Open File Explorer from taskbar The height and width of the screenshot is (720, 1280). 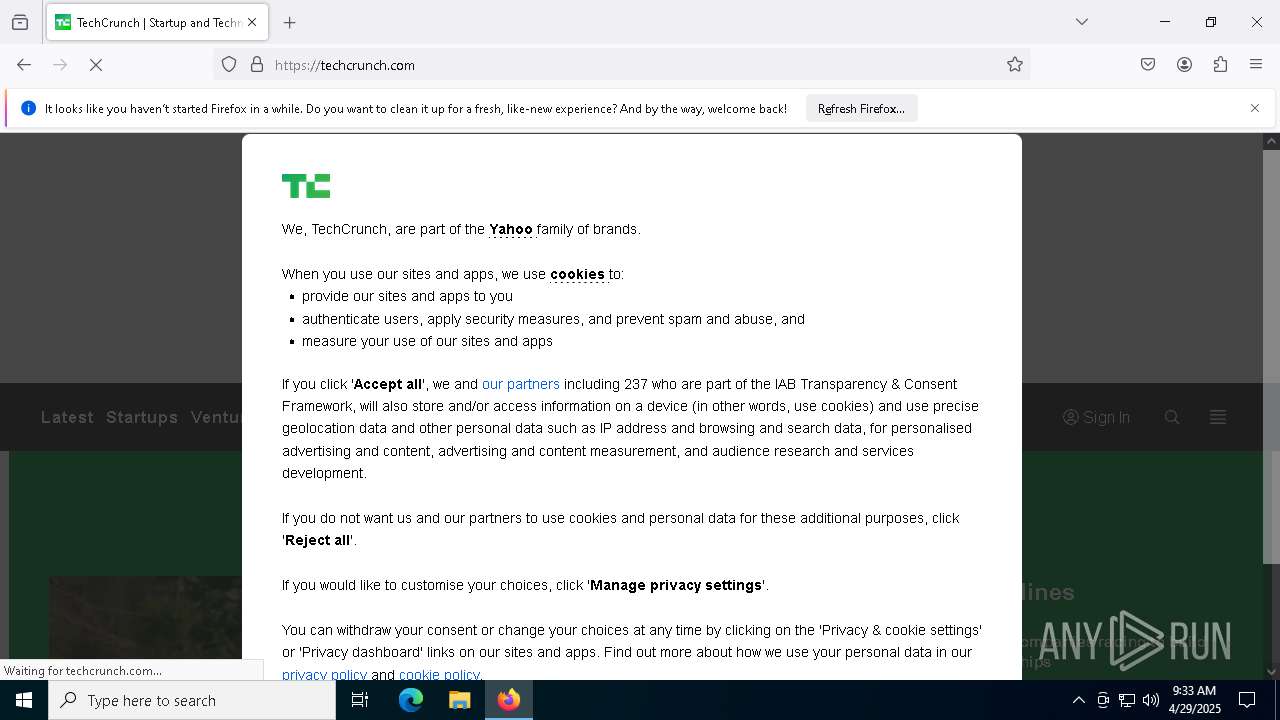click(x=460, y=700)
